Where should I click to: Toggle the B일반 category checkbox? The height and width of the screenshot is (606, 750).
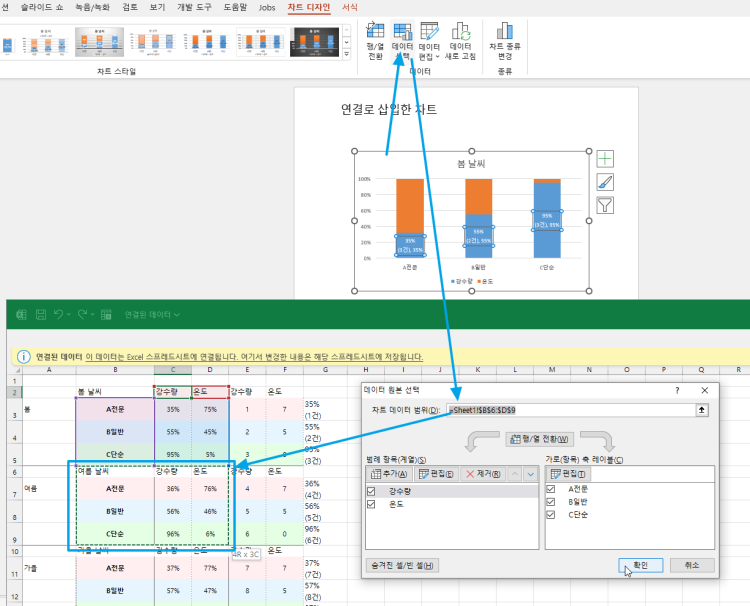tap(551, 502)
